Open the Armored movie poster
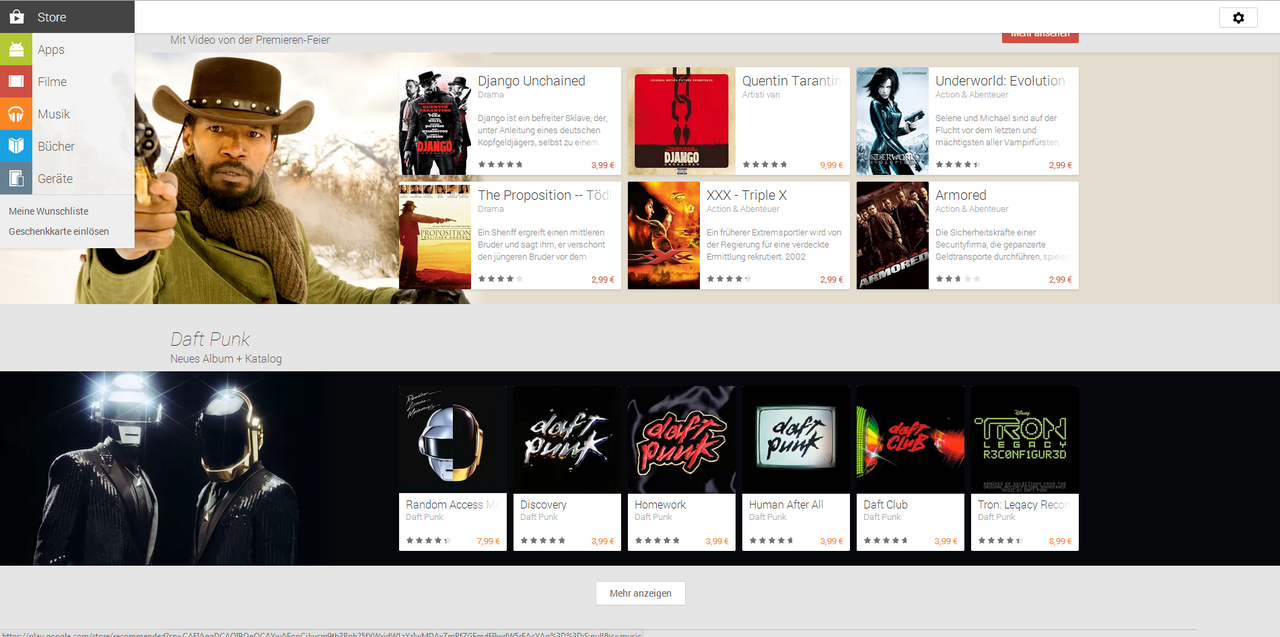This screenshot has width=1280, height=637. tap(892, 235)
